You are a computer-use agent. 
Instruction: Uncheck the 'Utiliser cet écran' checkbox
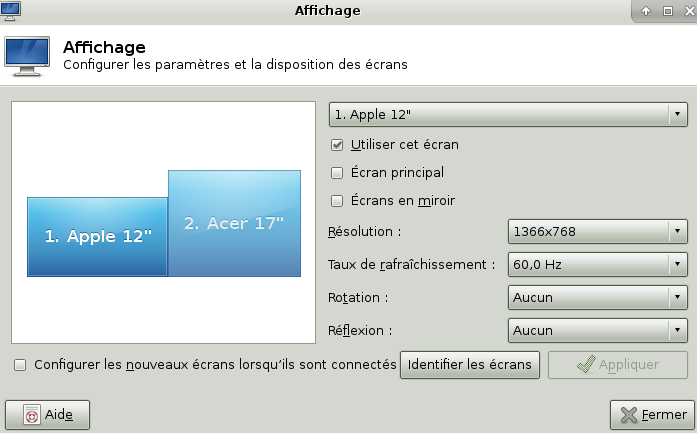(337, 144)
